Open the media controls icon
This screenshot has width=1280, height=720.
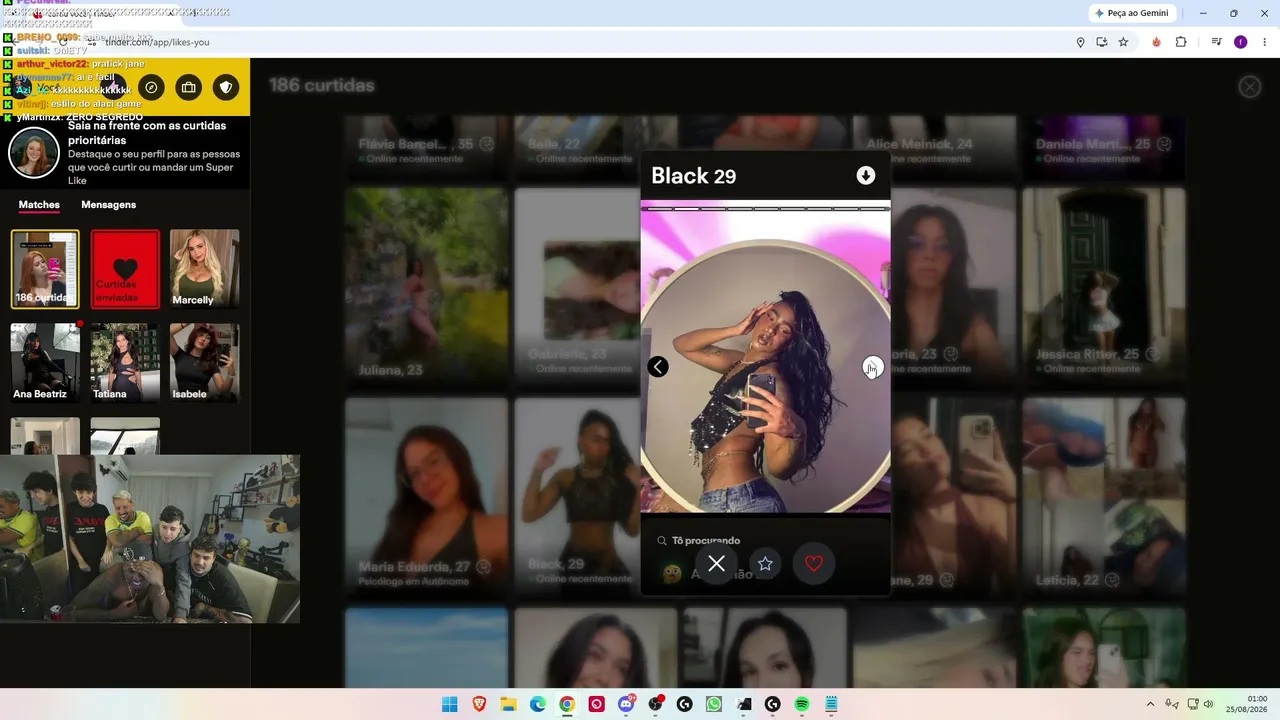(1217, 42)
